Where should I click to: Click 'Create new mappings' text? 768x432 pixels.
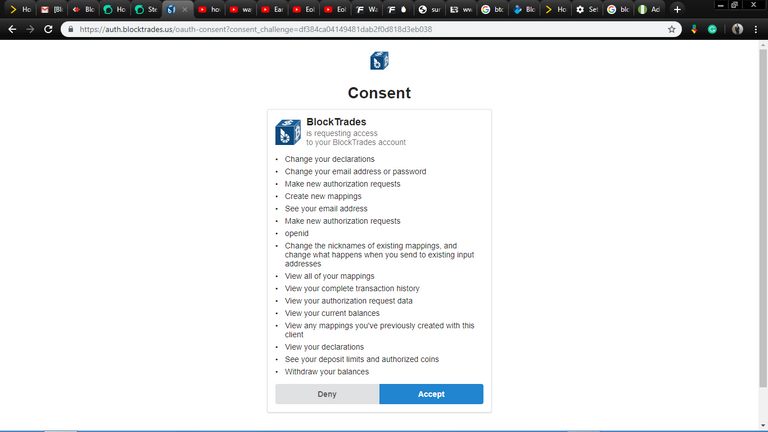click(x=323, y=196)
